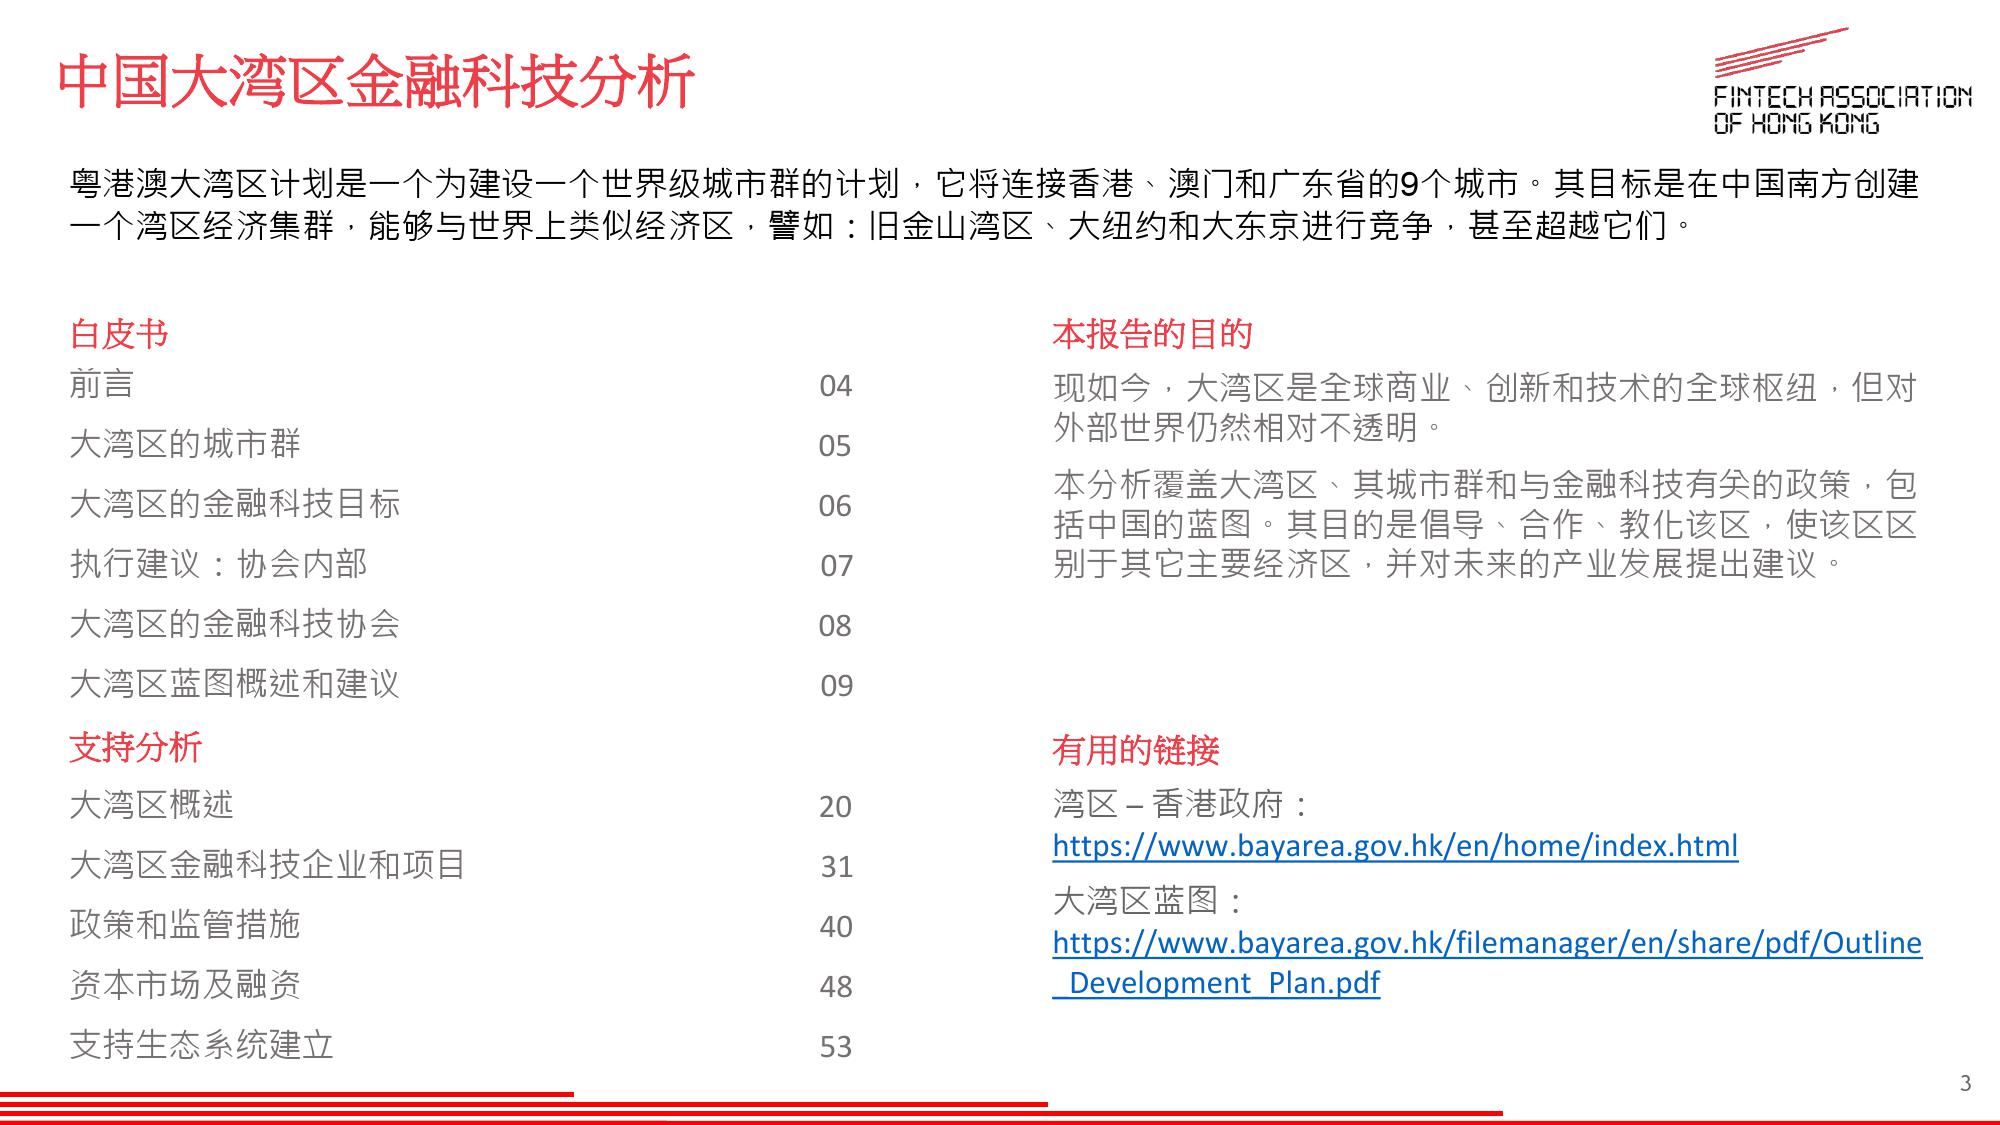Click the slide title 中国大湾区金融科技分析
The image size is (2000, 1125).
[x=376, y=82]
